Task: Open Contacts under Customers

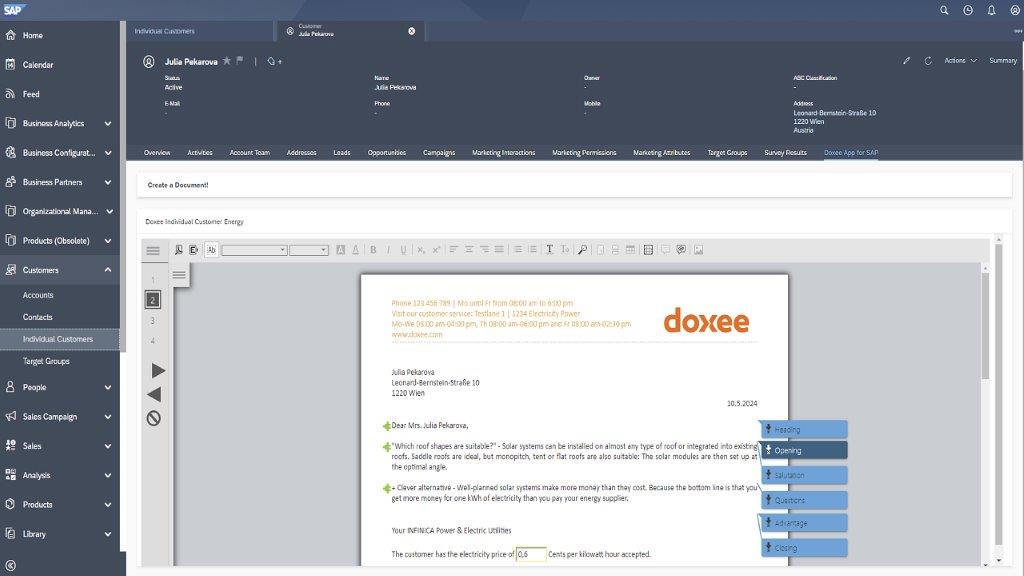Action: pos(37,317)
